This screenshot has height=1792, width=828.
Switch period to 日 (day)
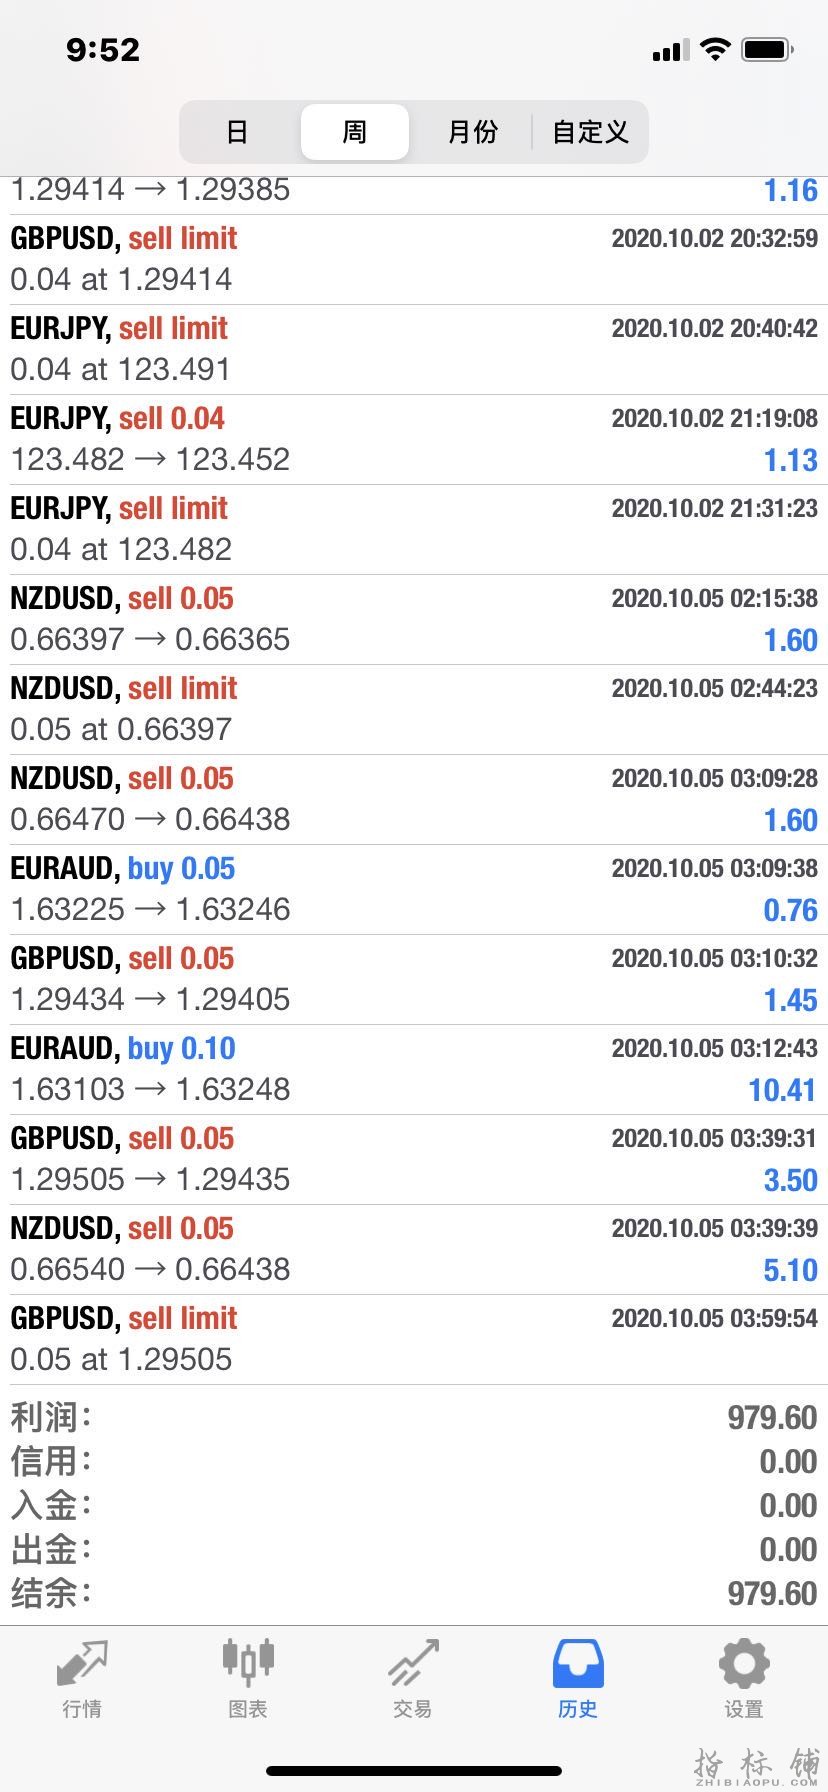point(237,132)
